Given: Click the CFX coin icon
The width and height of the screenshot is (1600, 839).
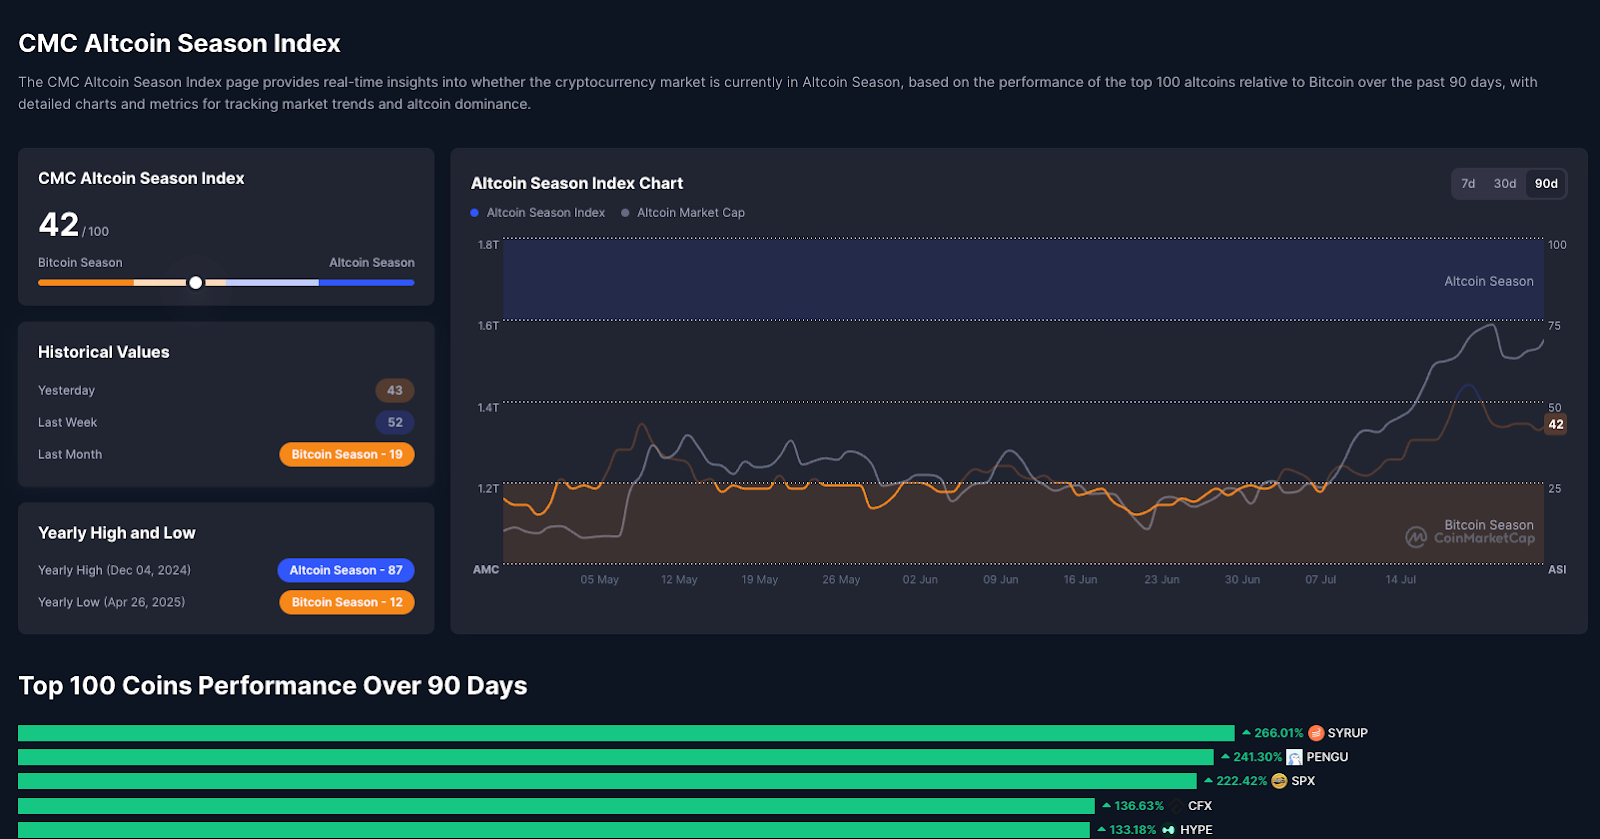Looking at the screenshot, I should pyautogui.click(x=1175, y=806).
